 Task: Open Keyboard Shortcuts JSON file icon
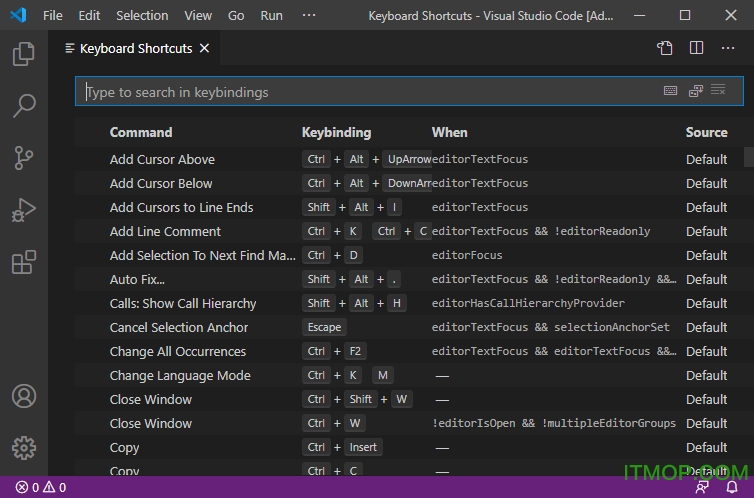pos(665,48)
